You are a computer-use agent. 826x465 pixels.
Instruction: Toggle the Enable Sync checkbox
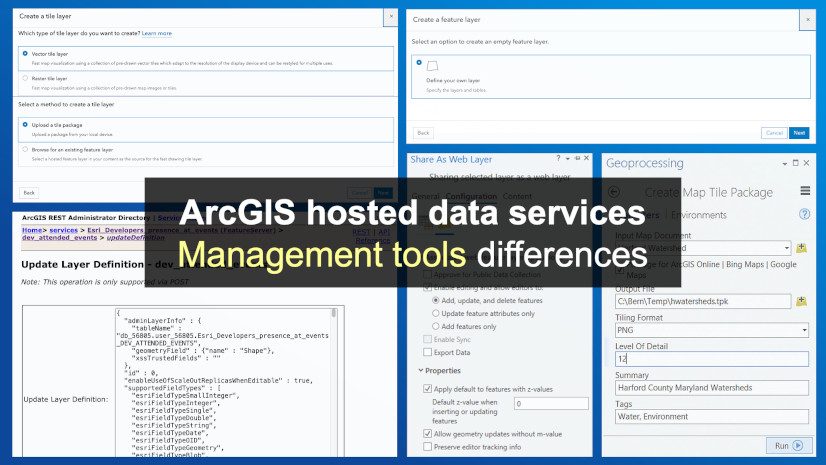tap(427, 339)
